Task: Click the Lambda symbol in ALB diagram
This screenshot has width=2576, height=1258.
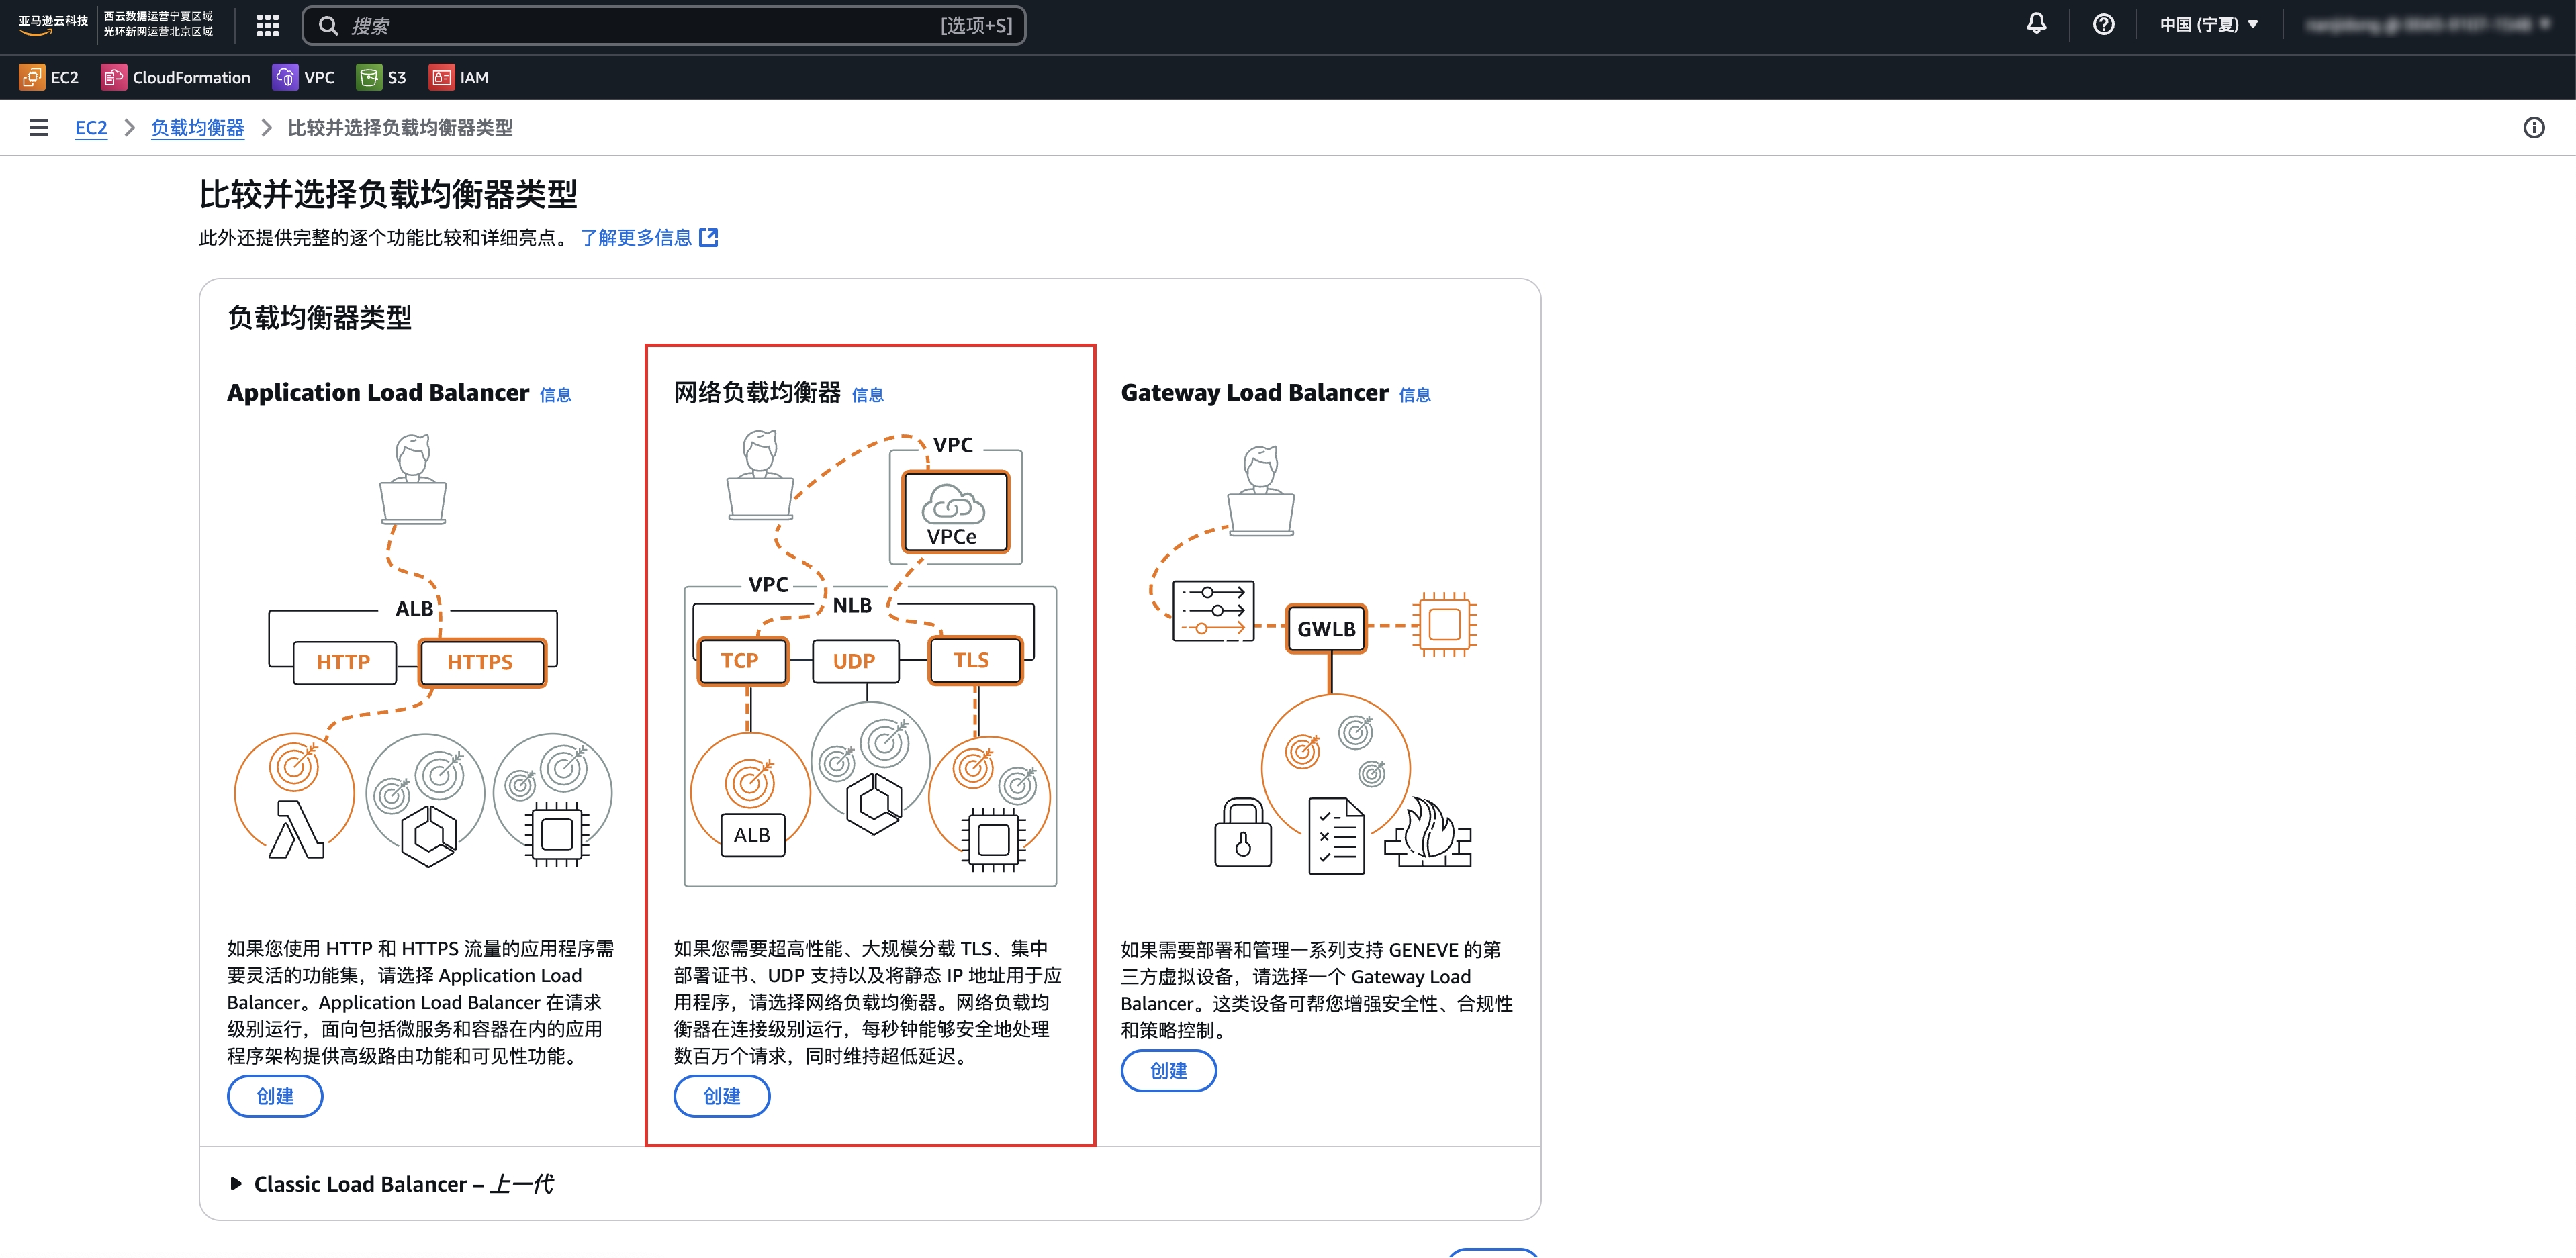Action: tap(296, 829)
